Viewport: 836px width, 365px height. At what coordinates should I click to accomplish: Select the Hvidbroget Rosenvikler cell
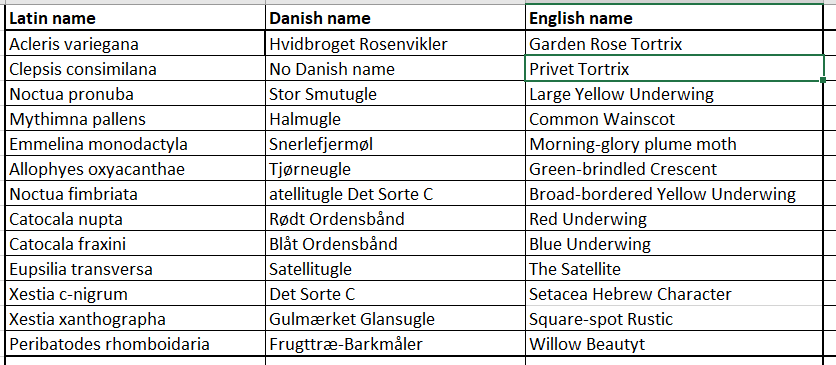[395, 43]
